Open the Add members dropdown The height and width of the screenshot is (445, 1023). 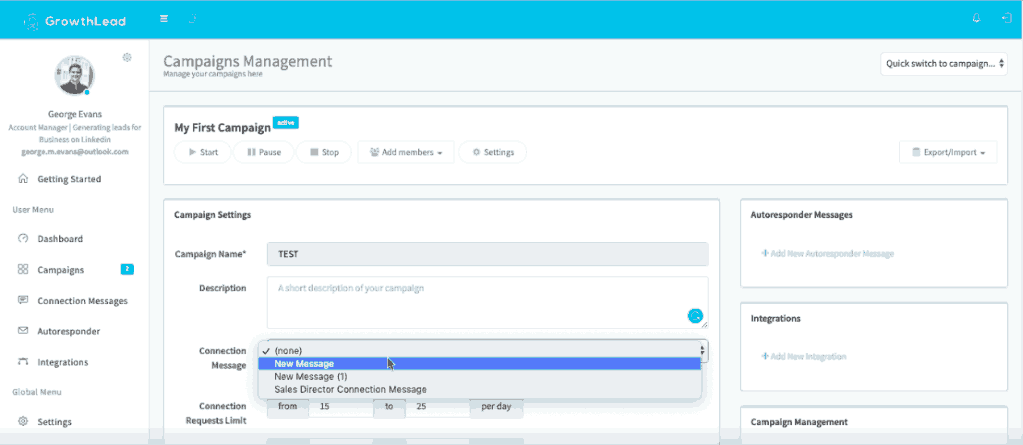click(x=406, y=152)
